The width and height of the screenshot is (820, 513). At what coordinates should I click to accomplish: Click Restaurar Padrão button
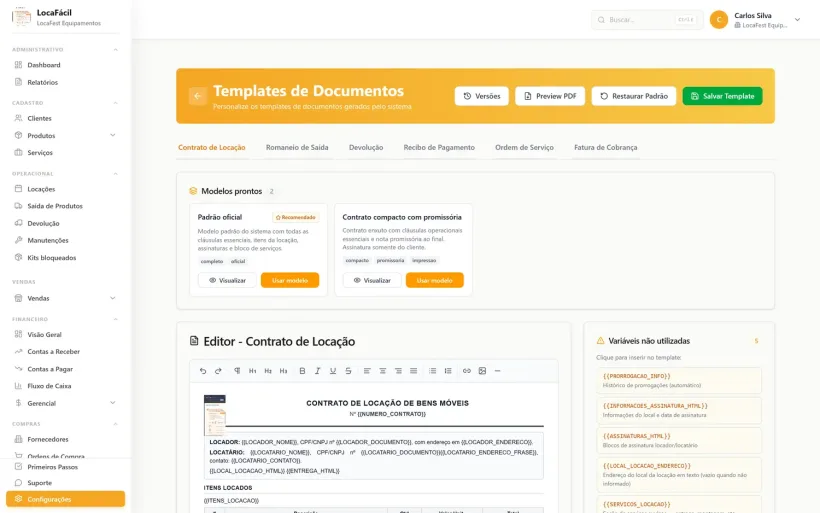[634, 96]
